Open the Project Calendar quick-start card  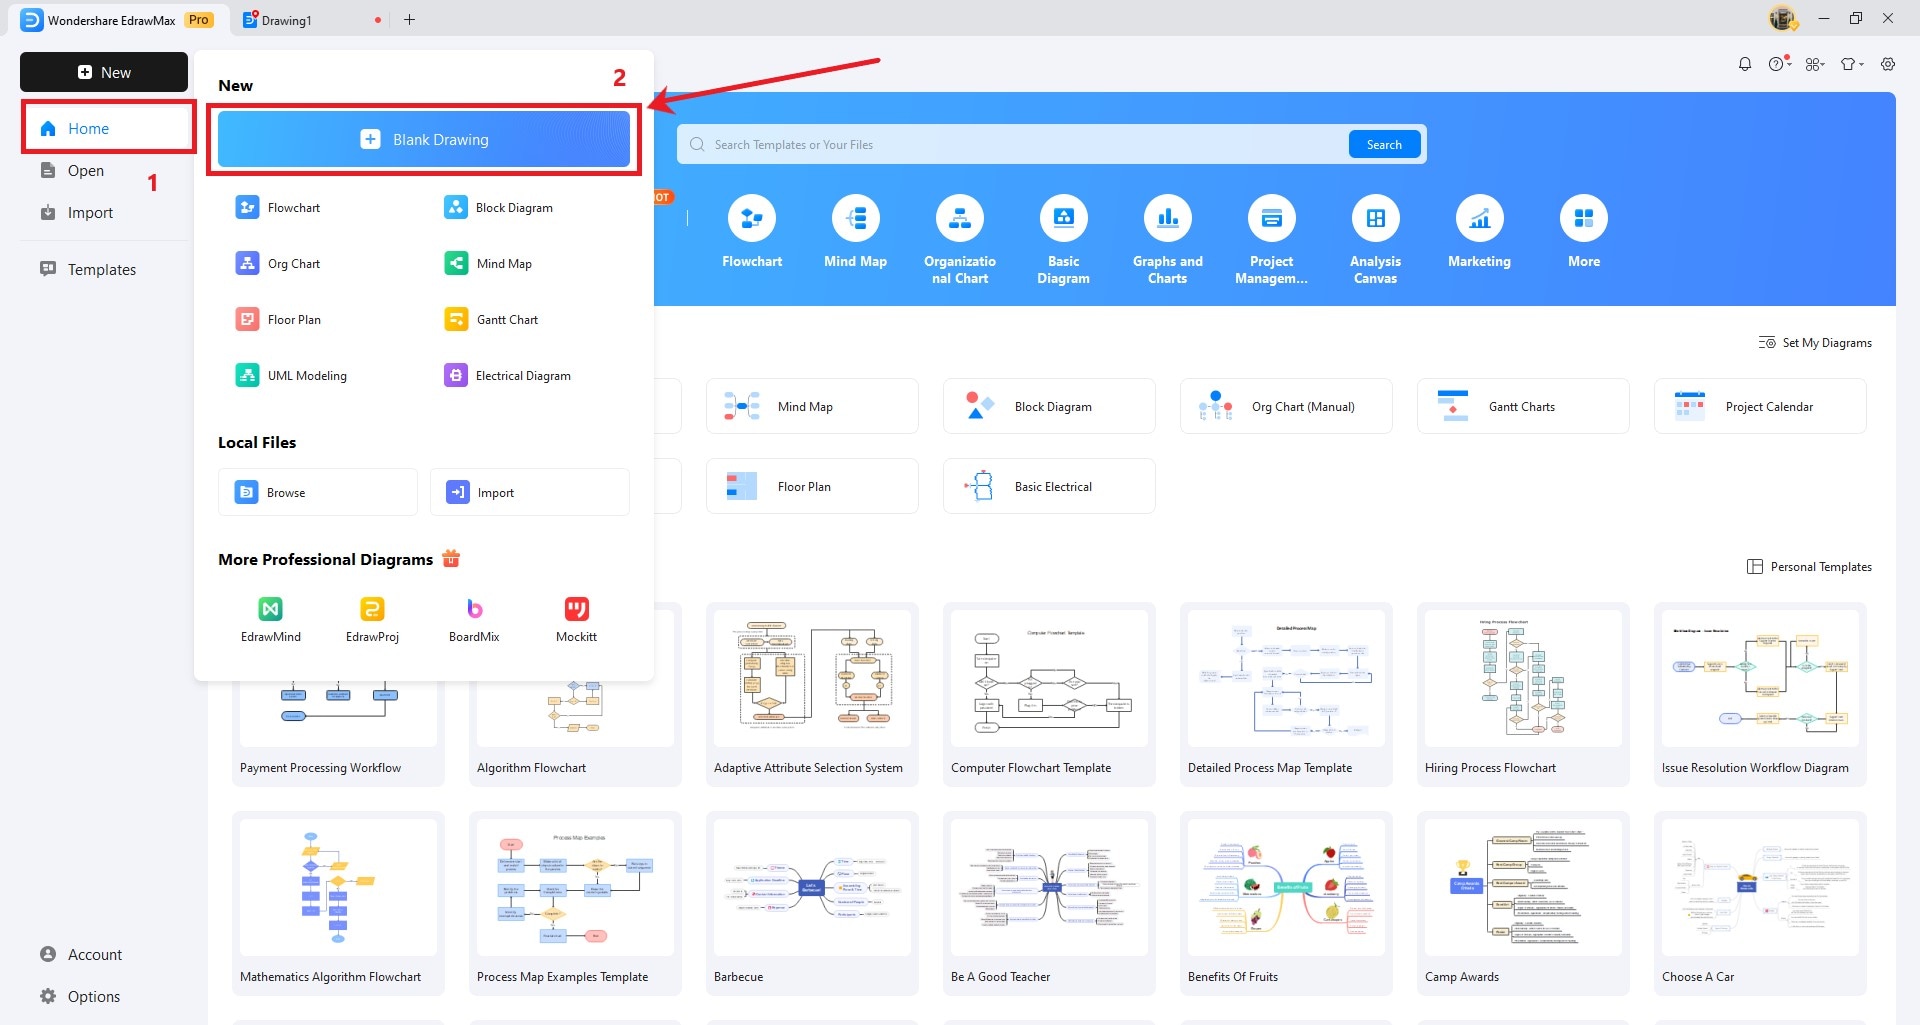point(1760,406)
